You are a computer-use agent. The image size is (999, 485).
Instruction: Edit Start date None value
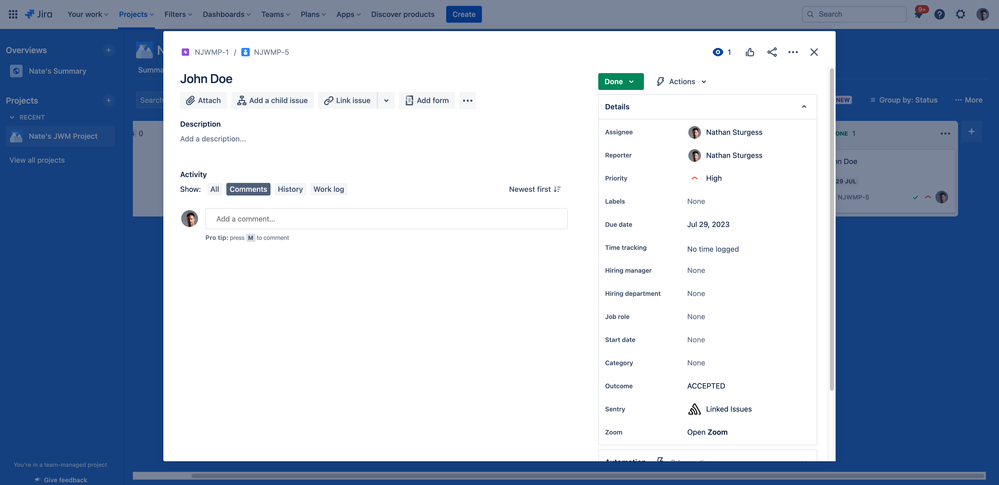[696, 340]
